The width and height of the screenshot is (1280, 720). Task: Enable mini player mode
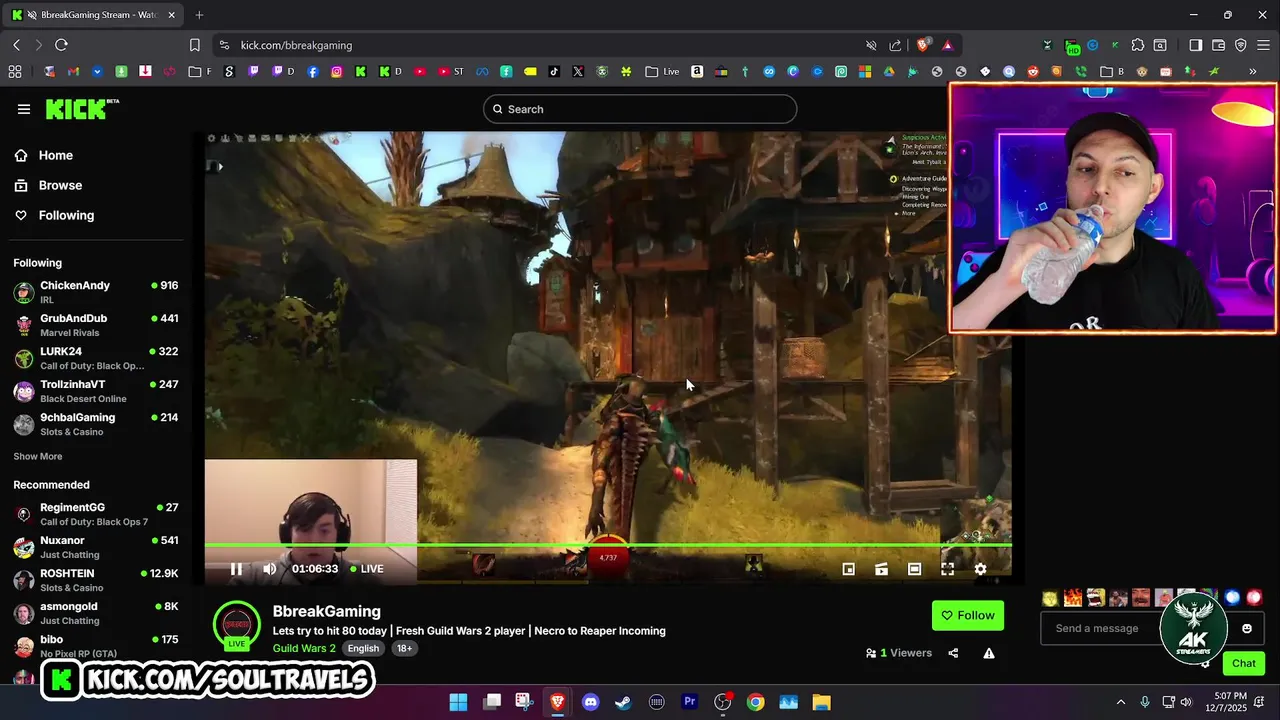(848, 569)
